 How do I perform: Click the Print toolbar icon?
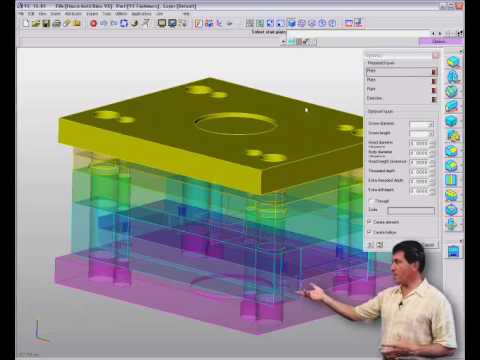tap(56, 23)
